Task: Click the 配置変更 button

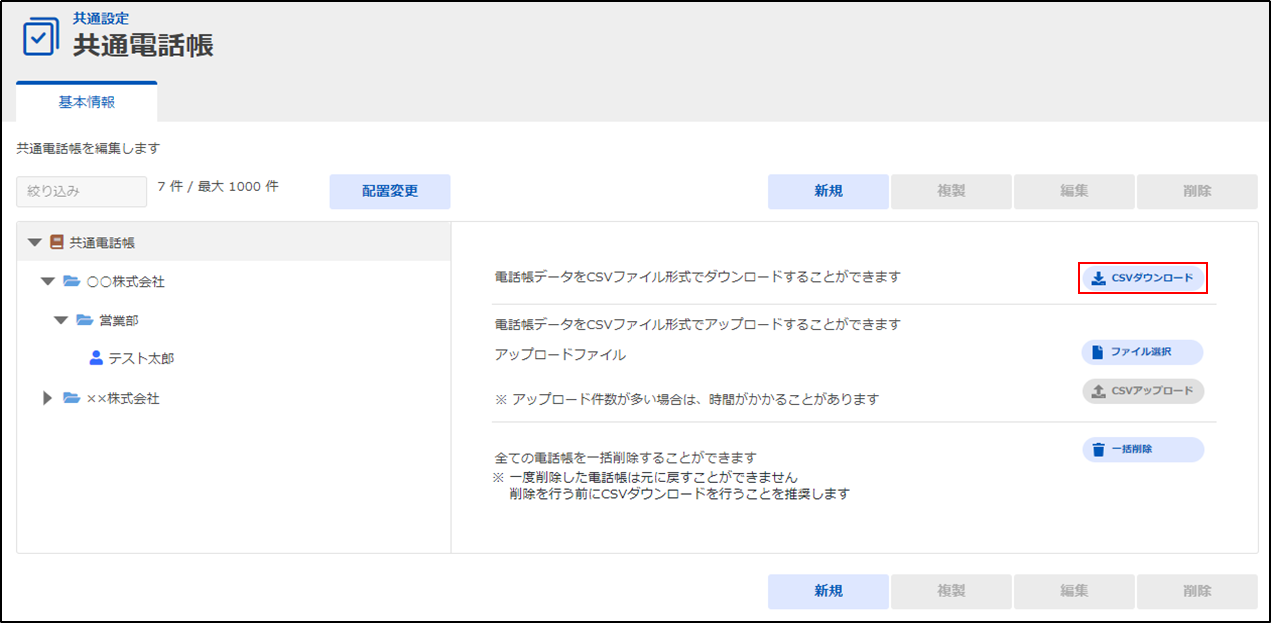Action: pyautogui.click(x=389, y=191)
